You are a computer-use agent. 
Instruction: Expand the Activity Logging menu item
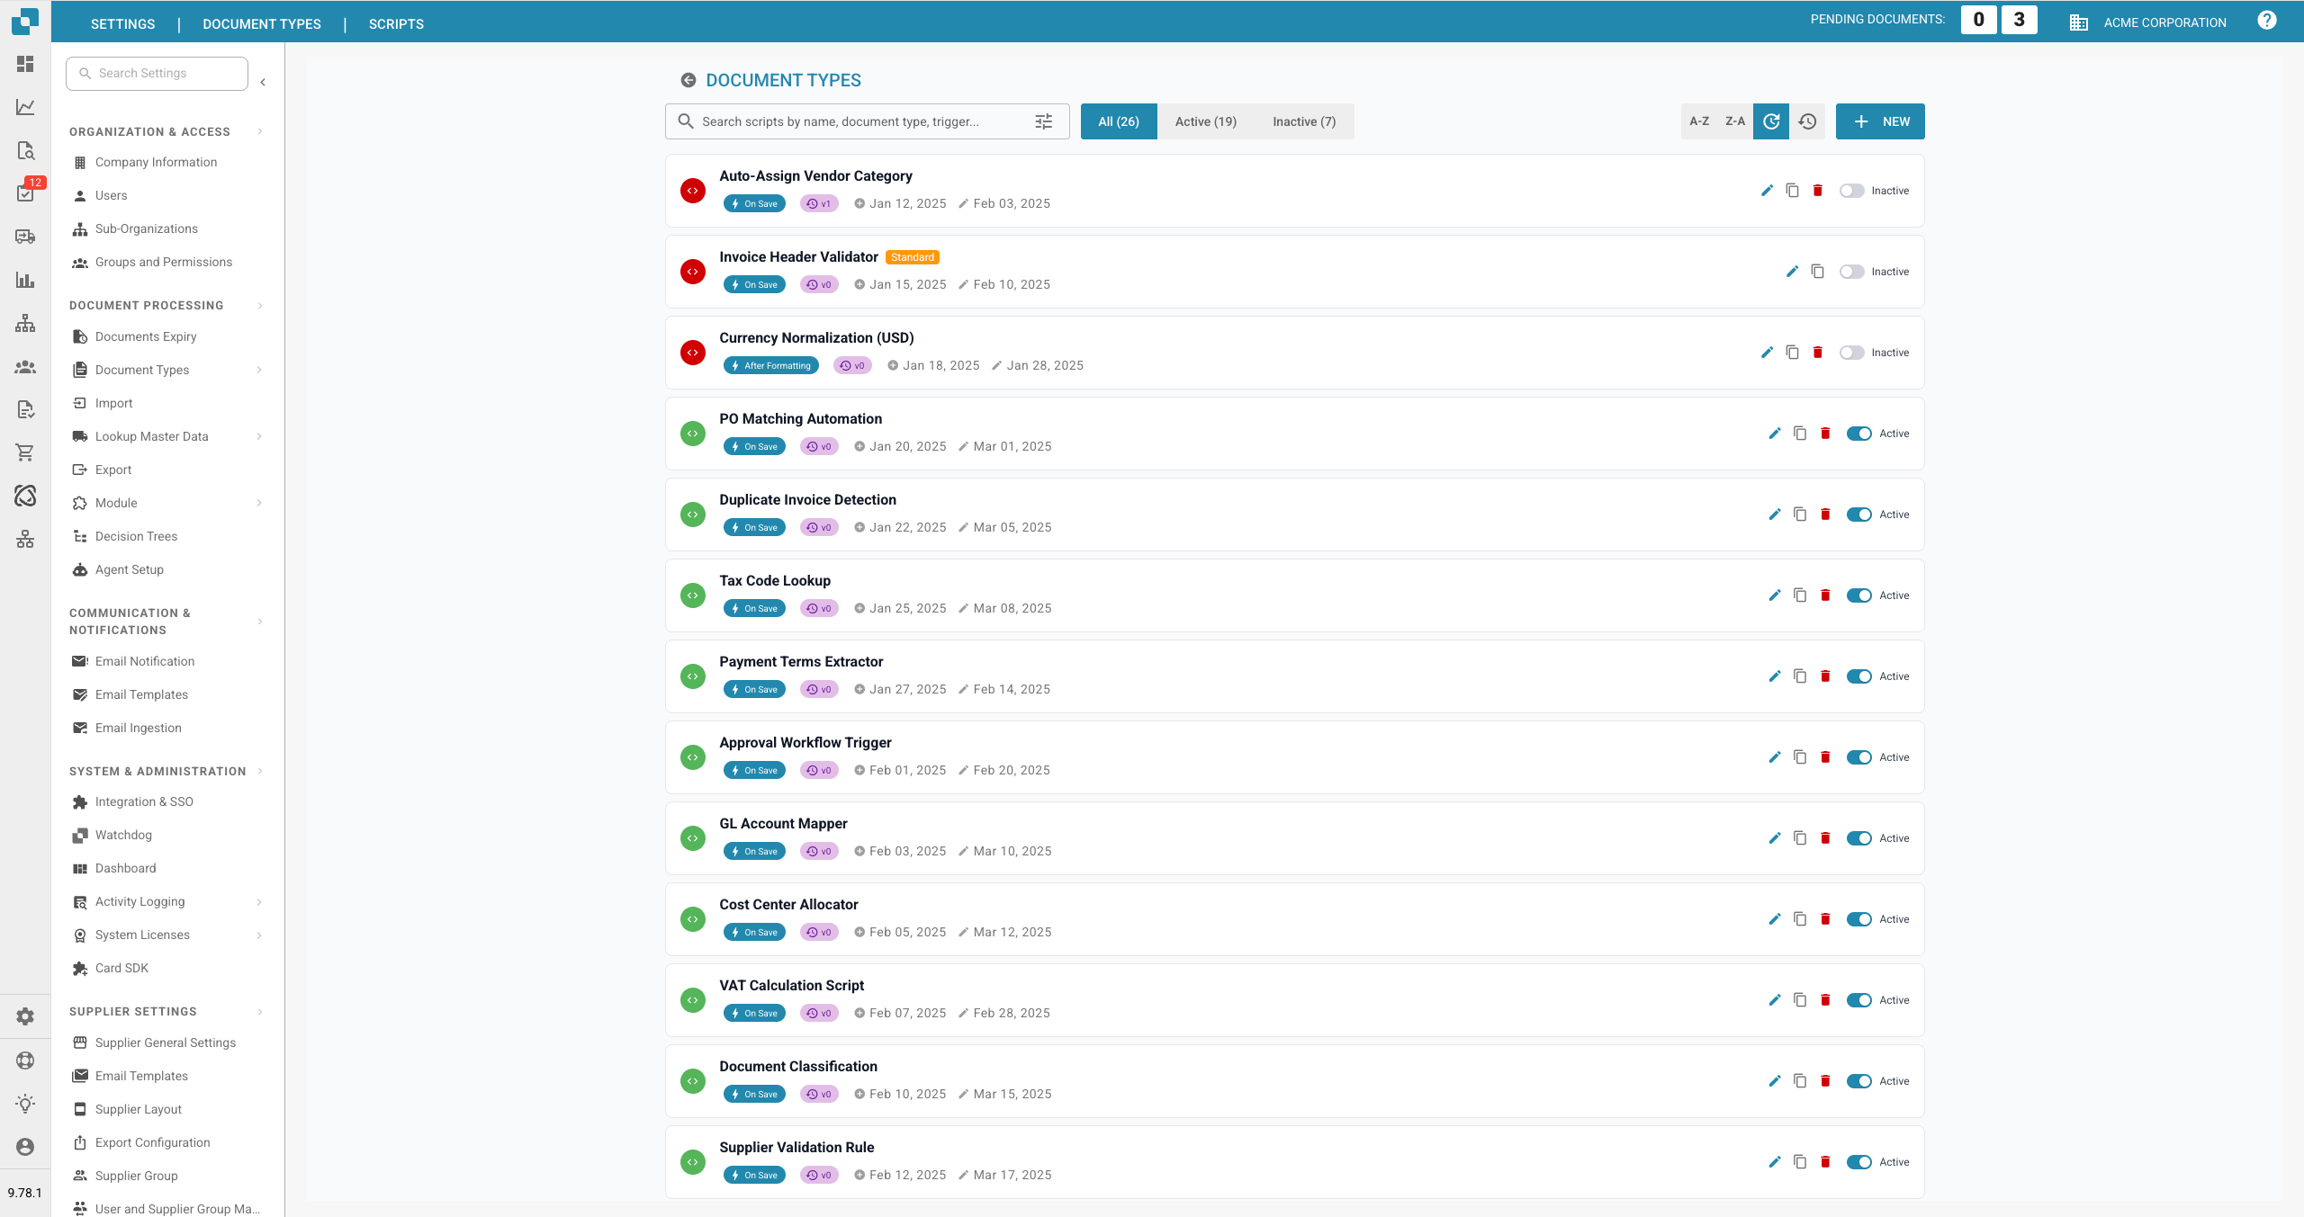pyautogui.click(x=259, y=901)
